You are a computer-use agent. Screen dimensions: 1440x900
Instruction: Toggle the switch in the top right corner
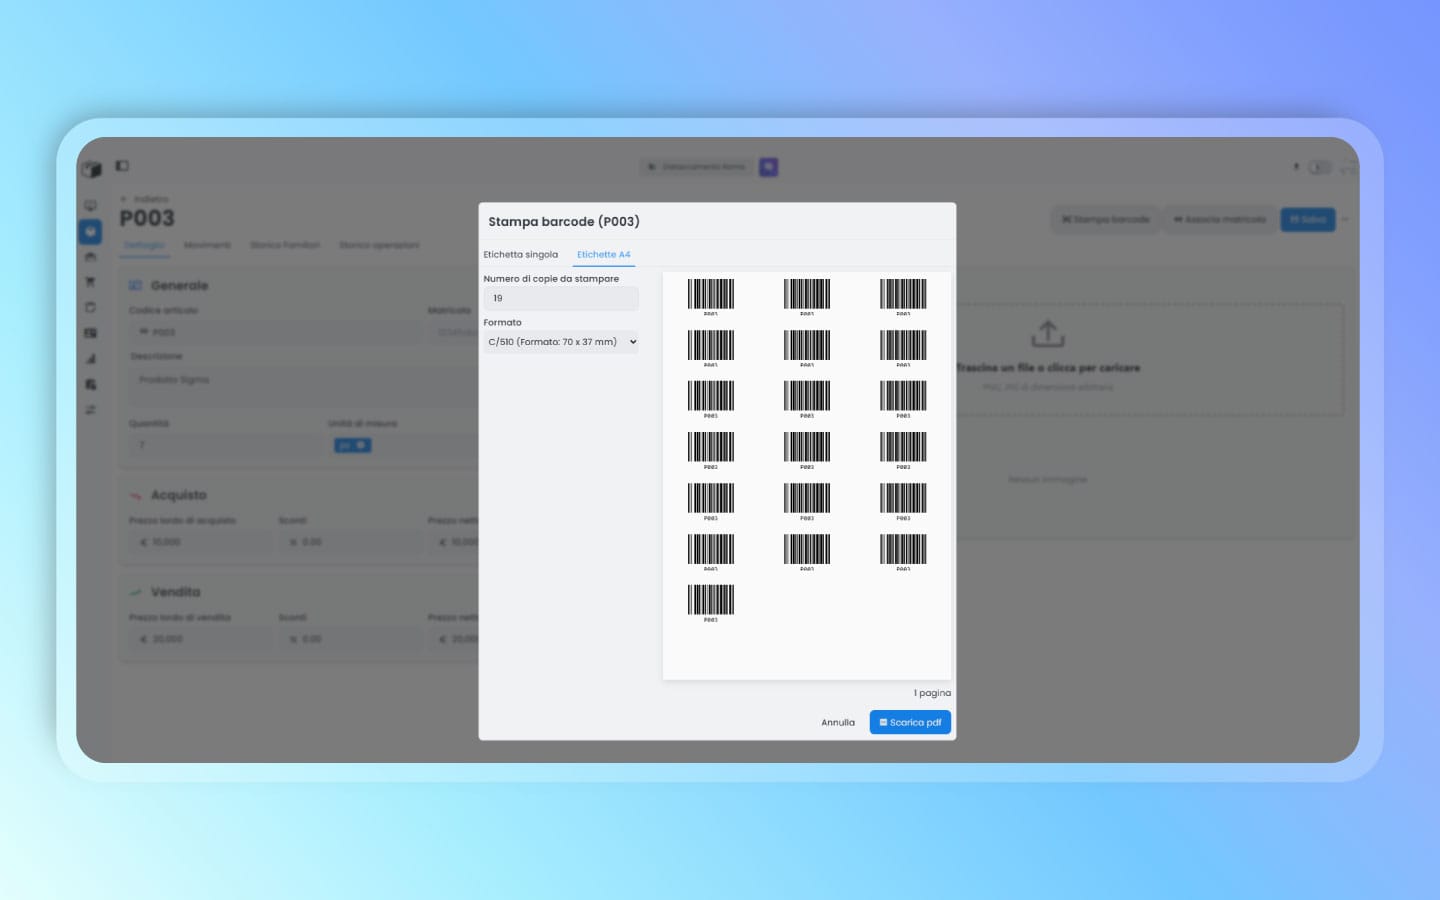[x=1320, y=167]
